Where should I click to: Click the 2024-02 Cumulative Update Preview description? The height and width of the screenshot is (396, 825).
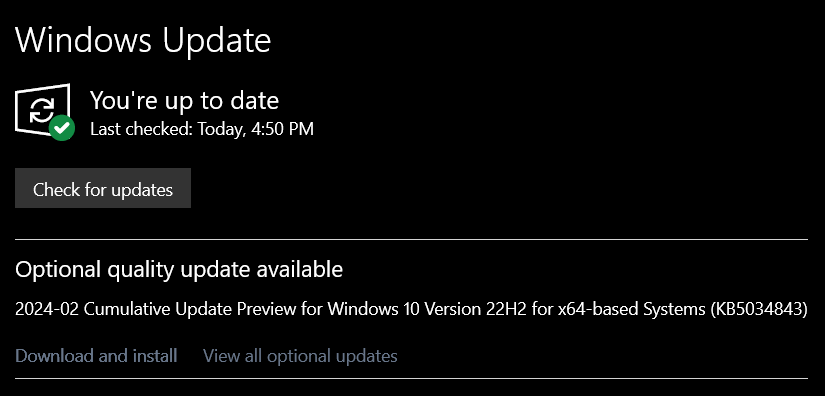click(411, 309)
